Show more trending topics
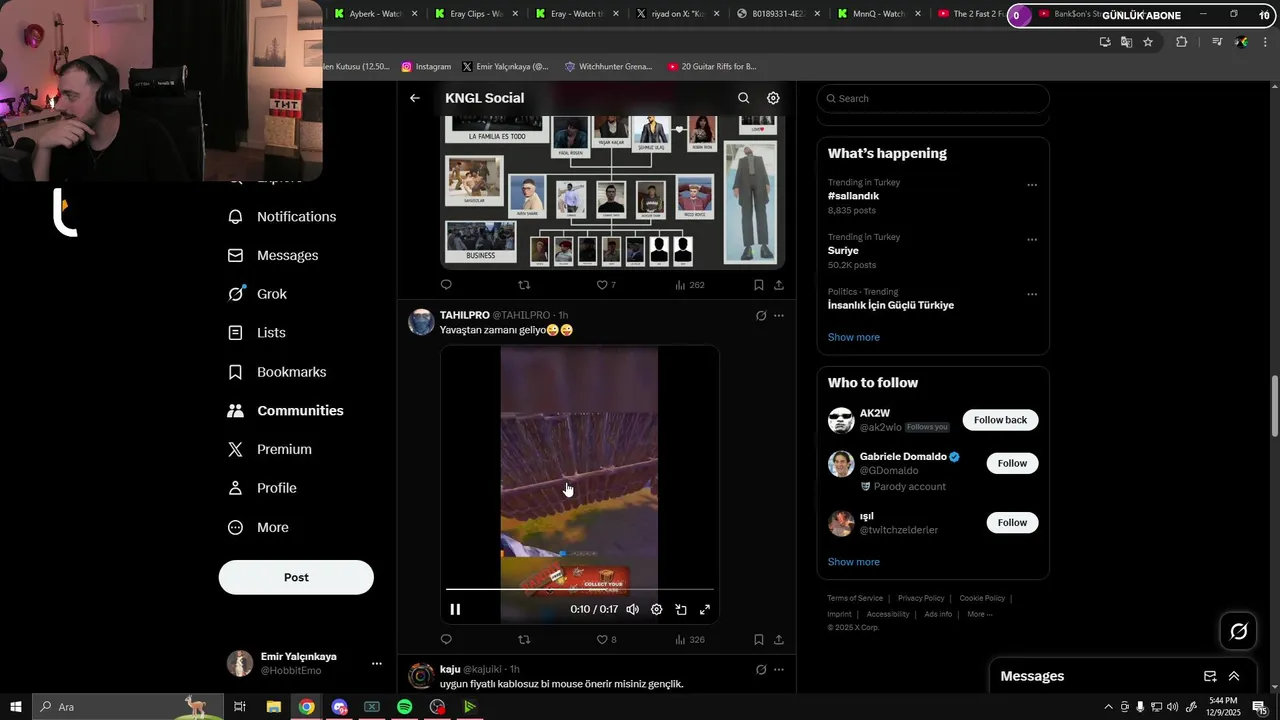Screen dimensions: 1280x720 coord(854,337)
